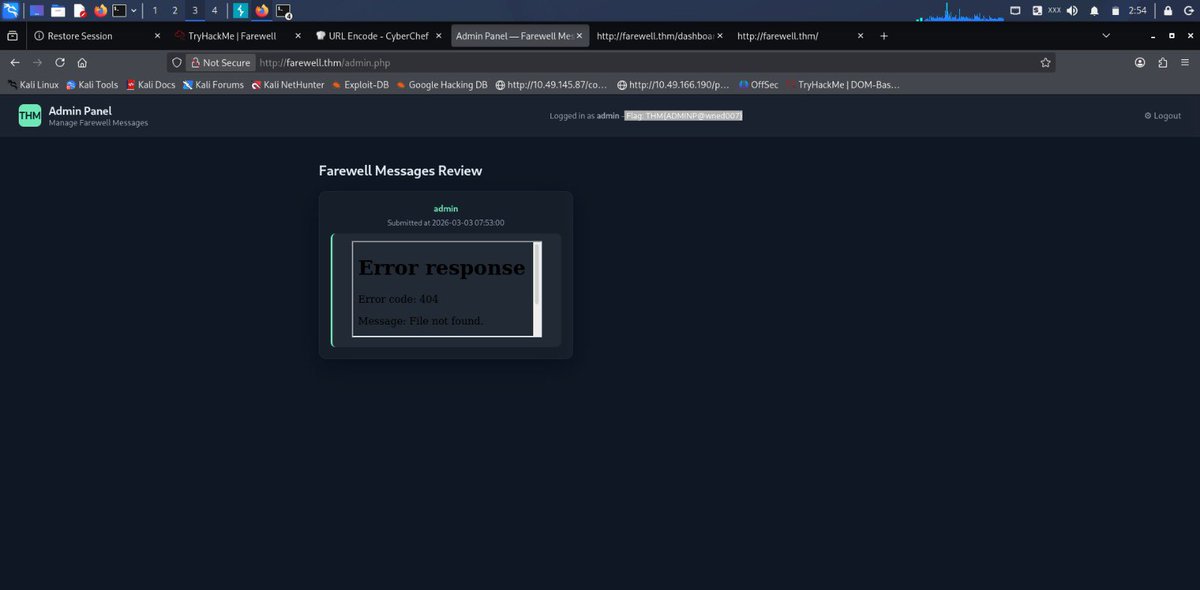The image size is (1200, 590).
Task: Open a new browser tab
Action: coord(884,35)
